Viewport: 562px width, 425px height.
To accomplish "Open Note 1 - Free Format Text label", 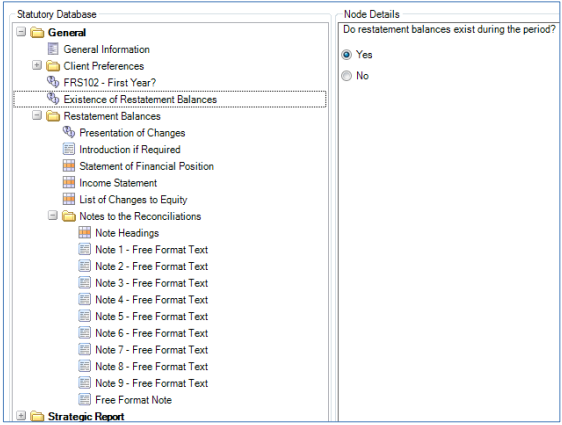I will (x=152, y=250).
